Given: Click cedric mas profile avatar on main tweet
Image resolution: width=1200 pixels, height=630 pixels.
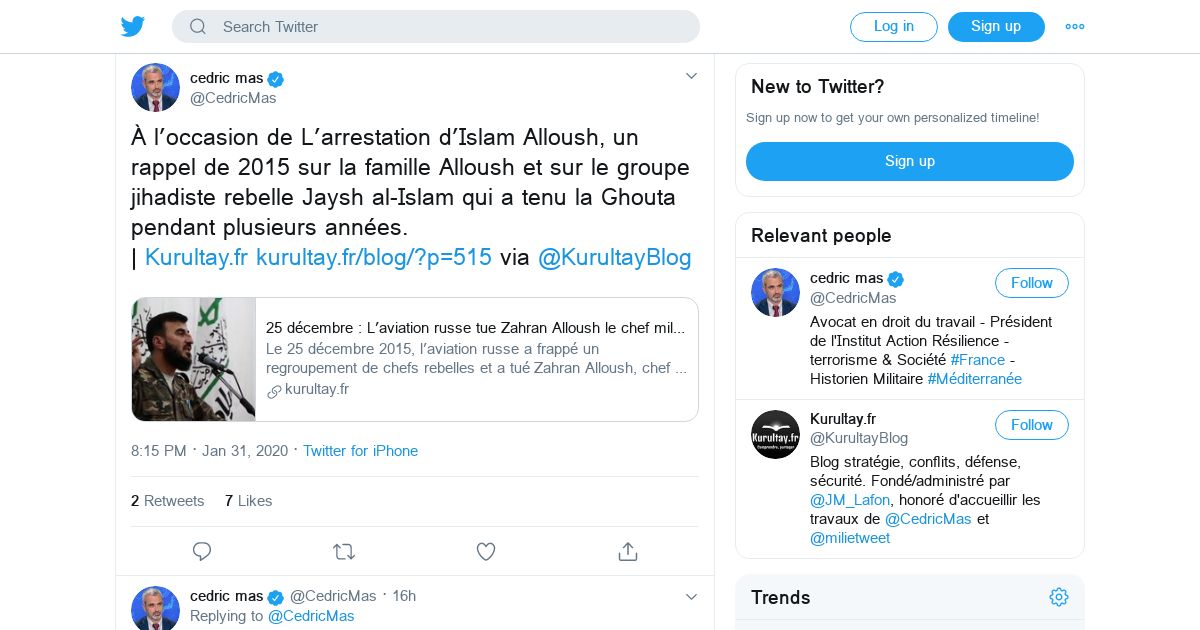Looking at the screenshot, I should pos(155,88).
